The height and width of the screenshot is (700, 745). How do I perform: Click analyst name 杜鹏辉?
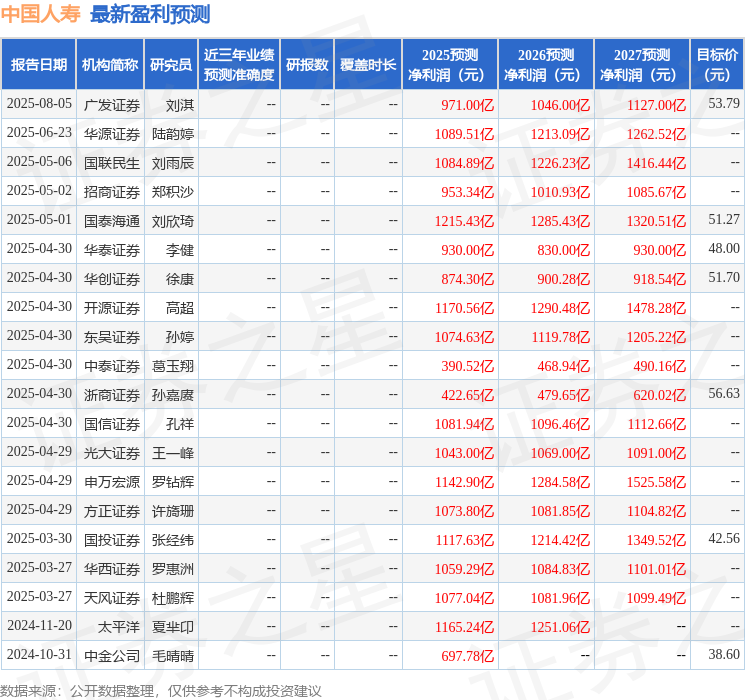[173, 598]
